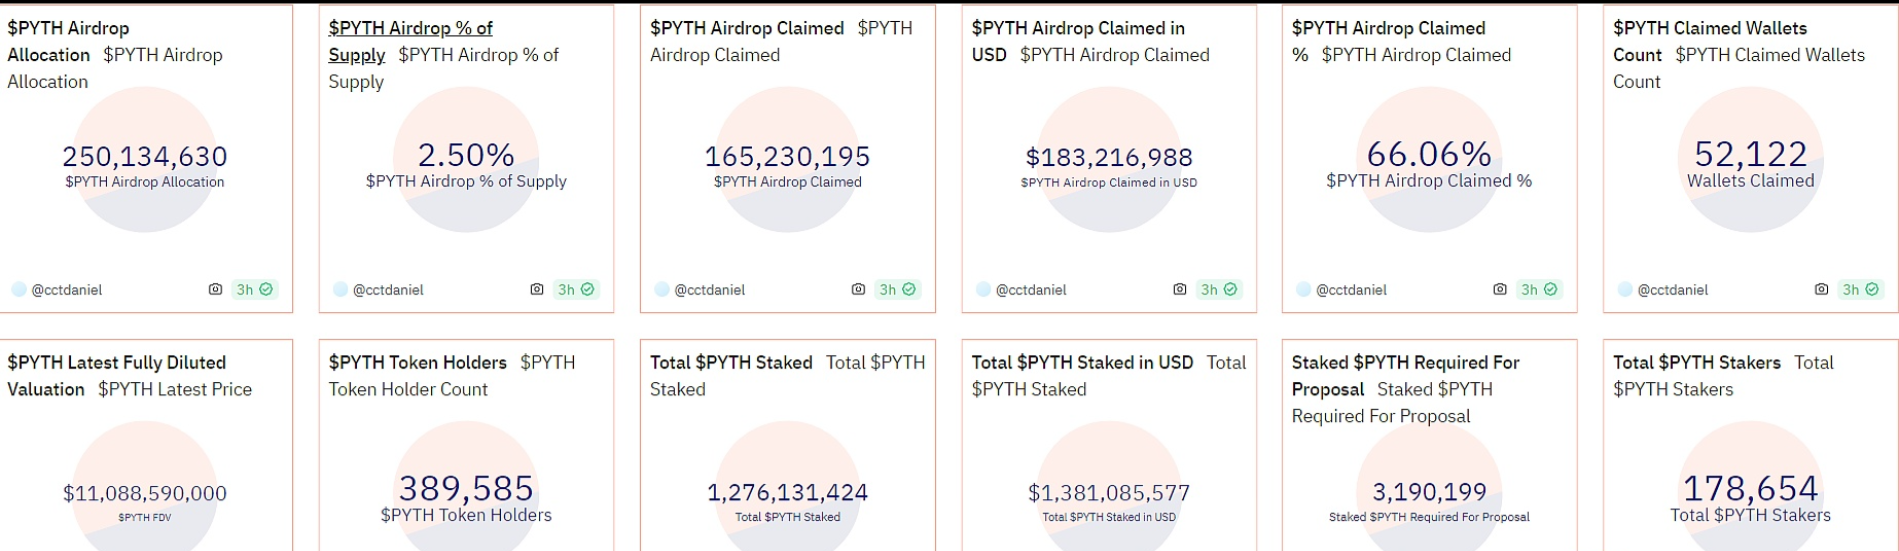Image resolution: width=1899 pixels, height=551 pixels.
Task: Click camera icon on $PYTH Airdrop Allocation card
Action: [x=215, y=290]
